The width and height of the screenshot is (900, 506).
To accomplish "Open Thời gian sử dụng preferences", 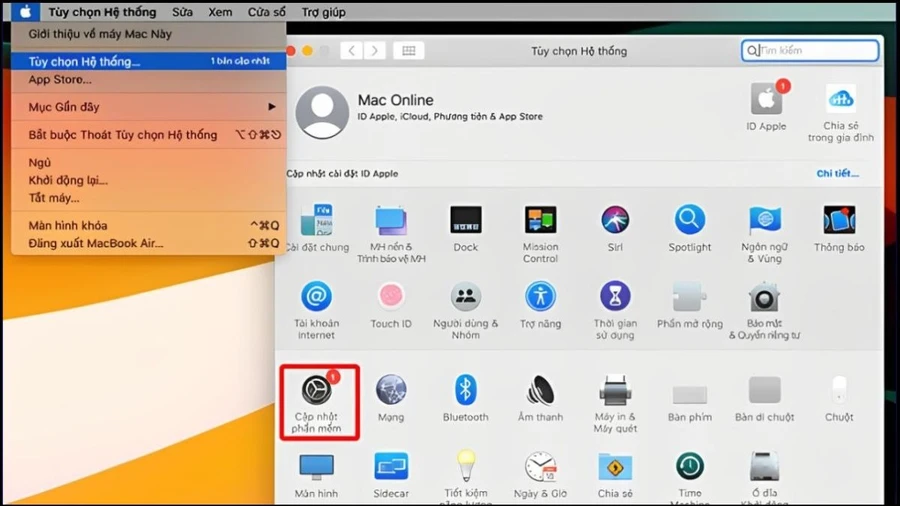I will [x=615, y=310].
